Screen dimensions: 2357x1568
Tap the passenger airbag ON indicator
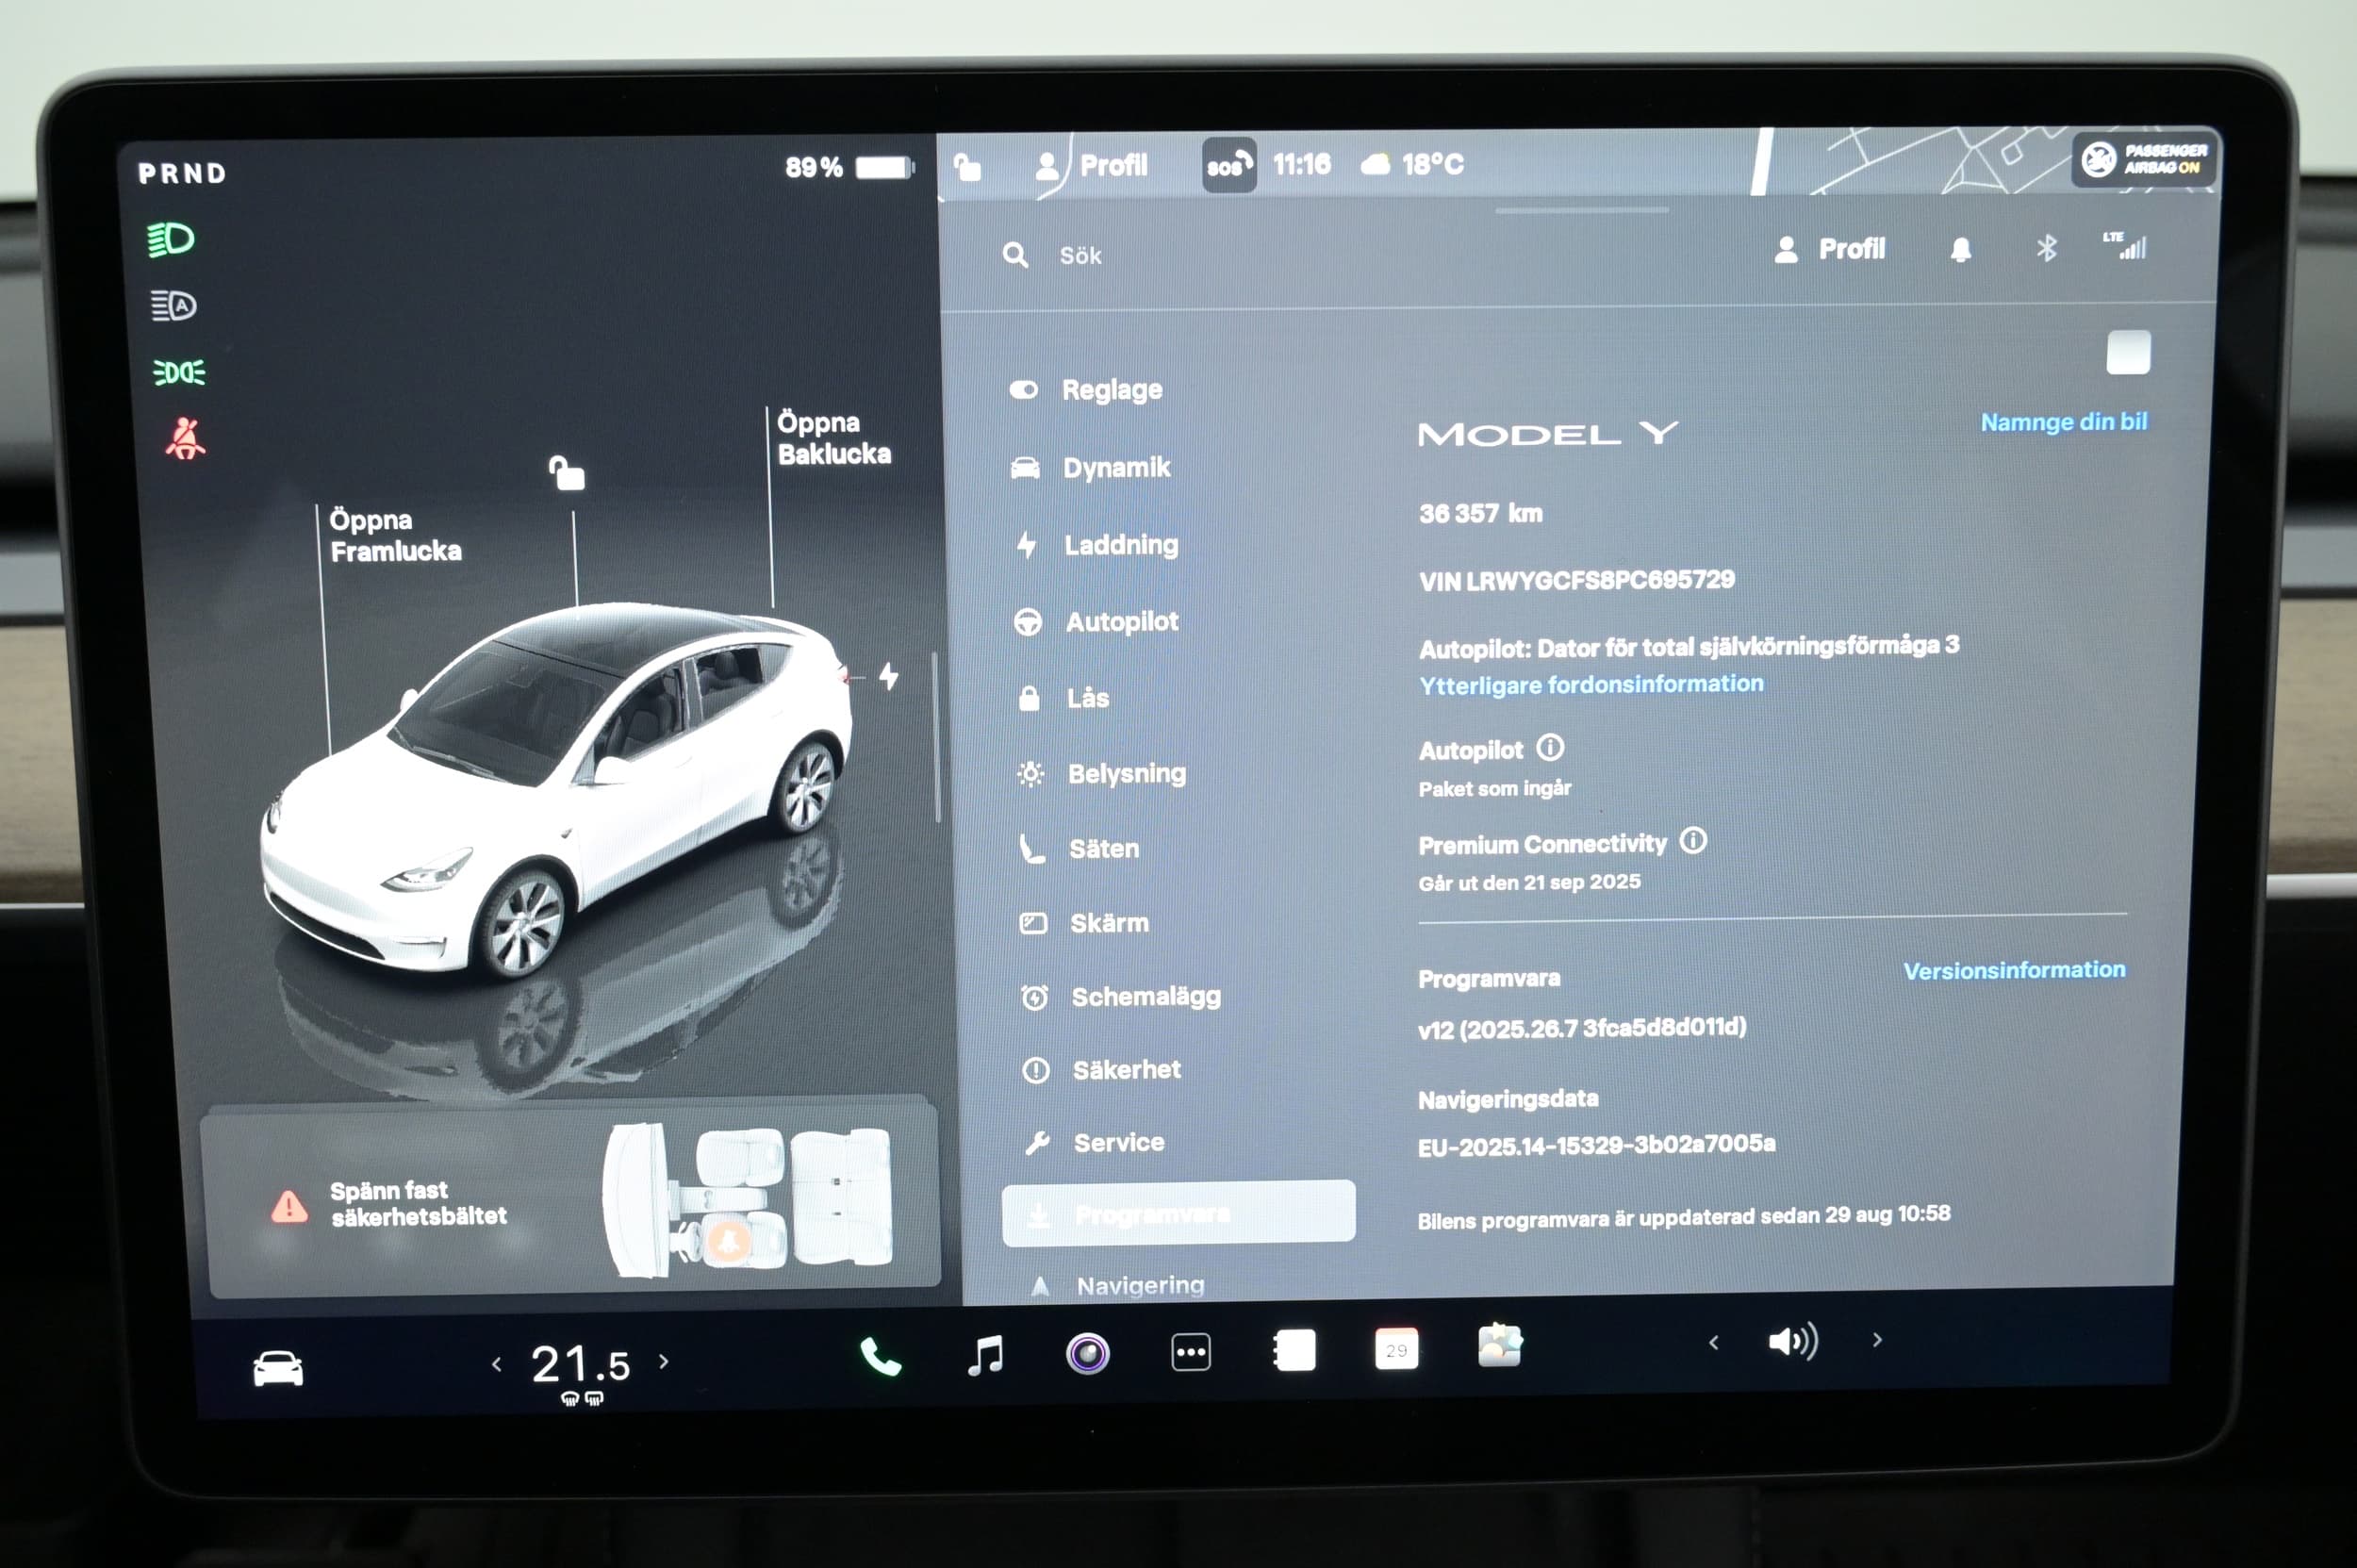pos(2145,159)
